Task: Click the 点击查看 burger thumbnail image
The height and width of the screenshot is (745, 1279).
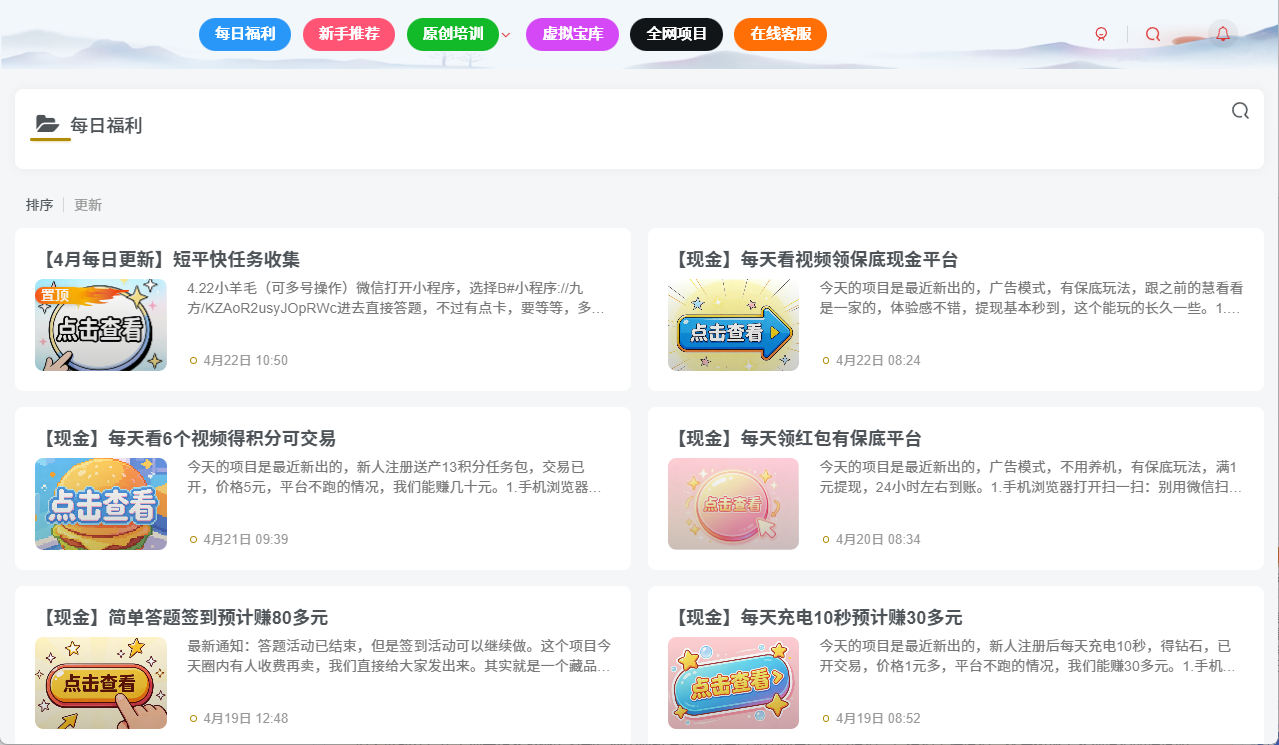Action: pos(101,503)
